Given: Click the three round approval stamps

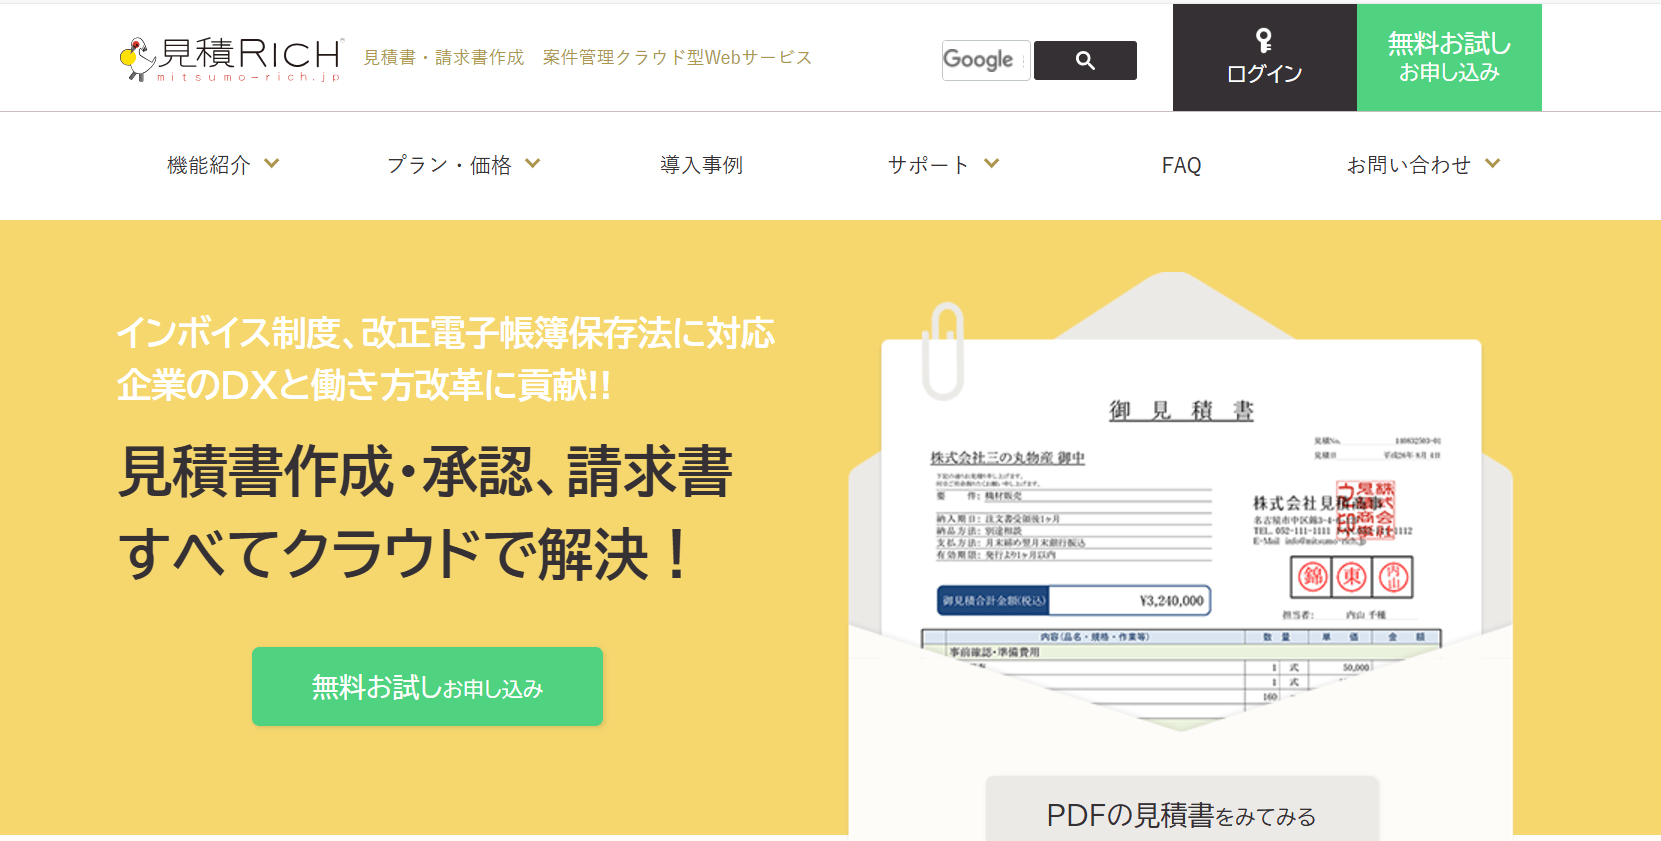Looking at the screenshot, I should point(1352,576).
